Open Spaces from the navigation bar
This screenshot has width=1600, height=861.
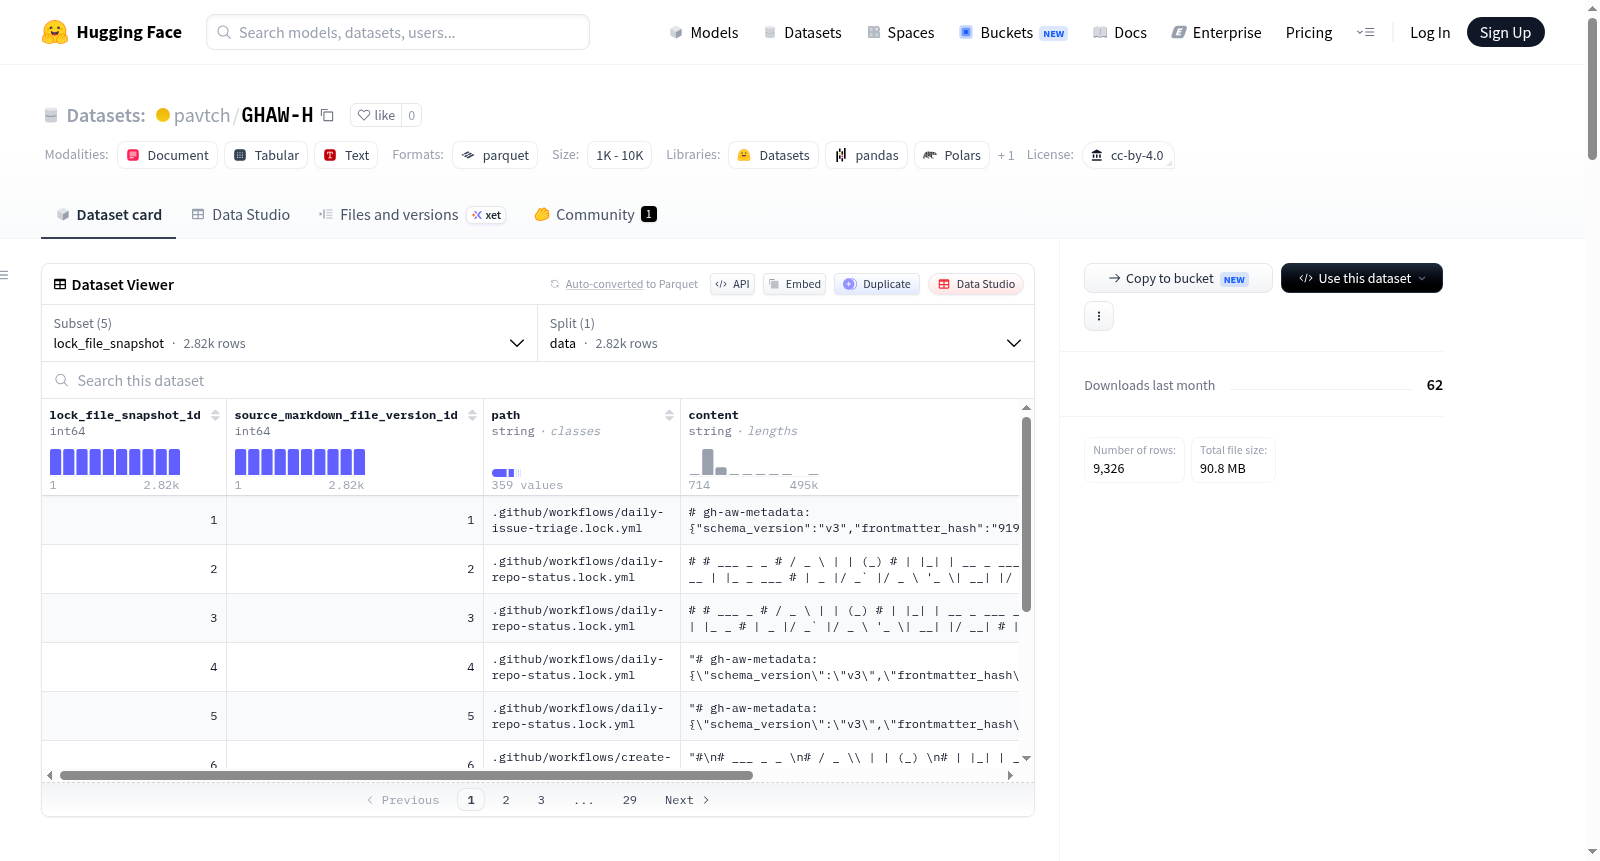pos(900,32)
